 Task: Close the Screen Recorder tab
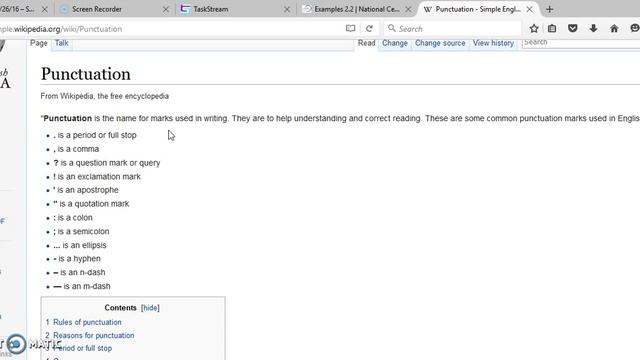pyautogui.click(x=166, y=9)
